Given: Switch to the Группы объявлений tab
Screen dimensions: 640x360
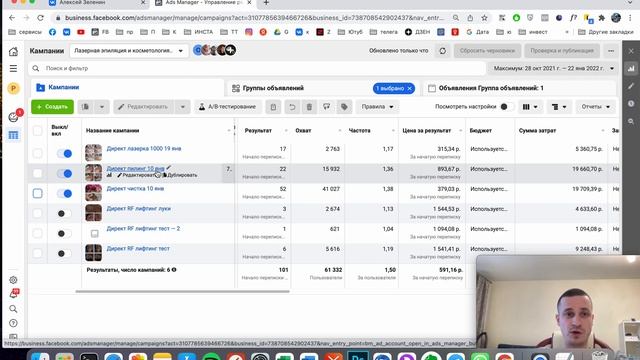Looking at the screenshot, I should click(322, 88).
